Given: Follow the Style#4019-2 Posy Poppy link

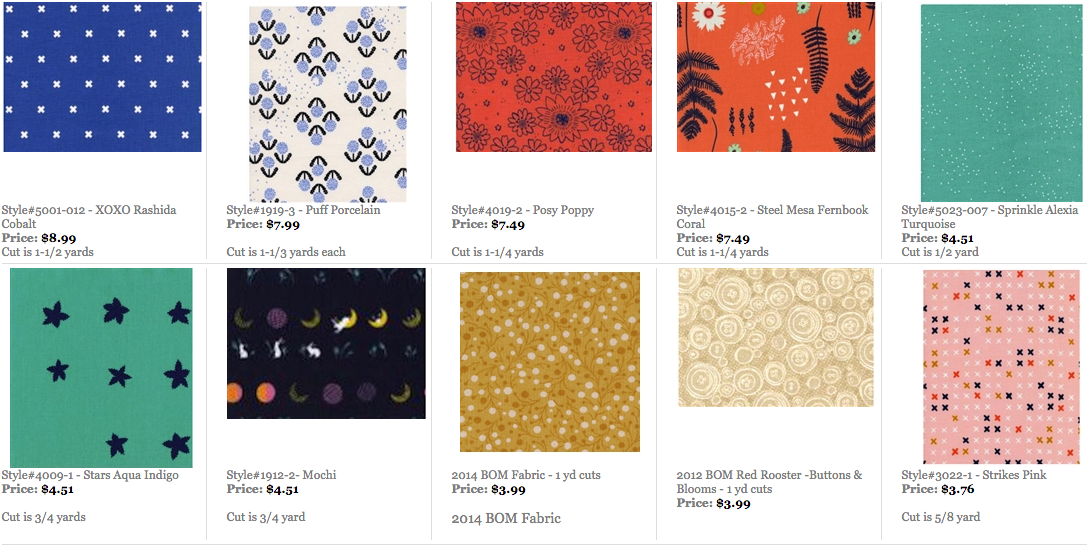Looking at the screenshot, I should click(522, 210).
